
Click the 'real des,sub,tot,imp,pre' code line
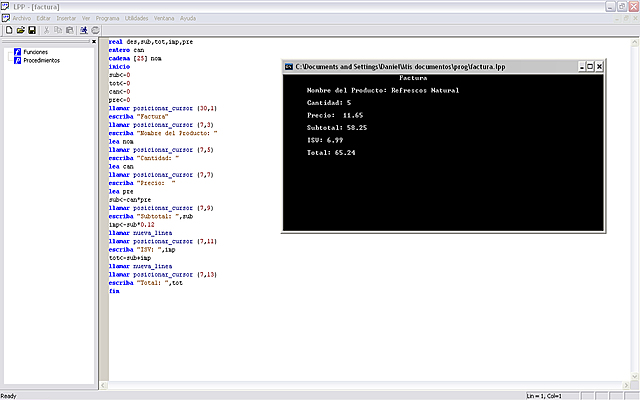[x=151, y=42]
